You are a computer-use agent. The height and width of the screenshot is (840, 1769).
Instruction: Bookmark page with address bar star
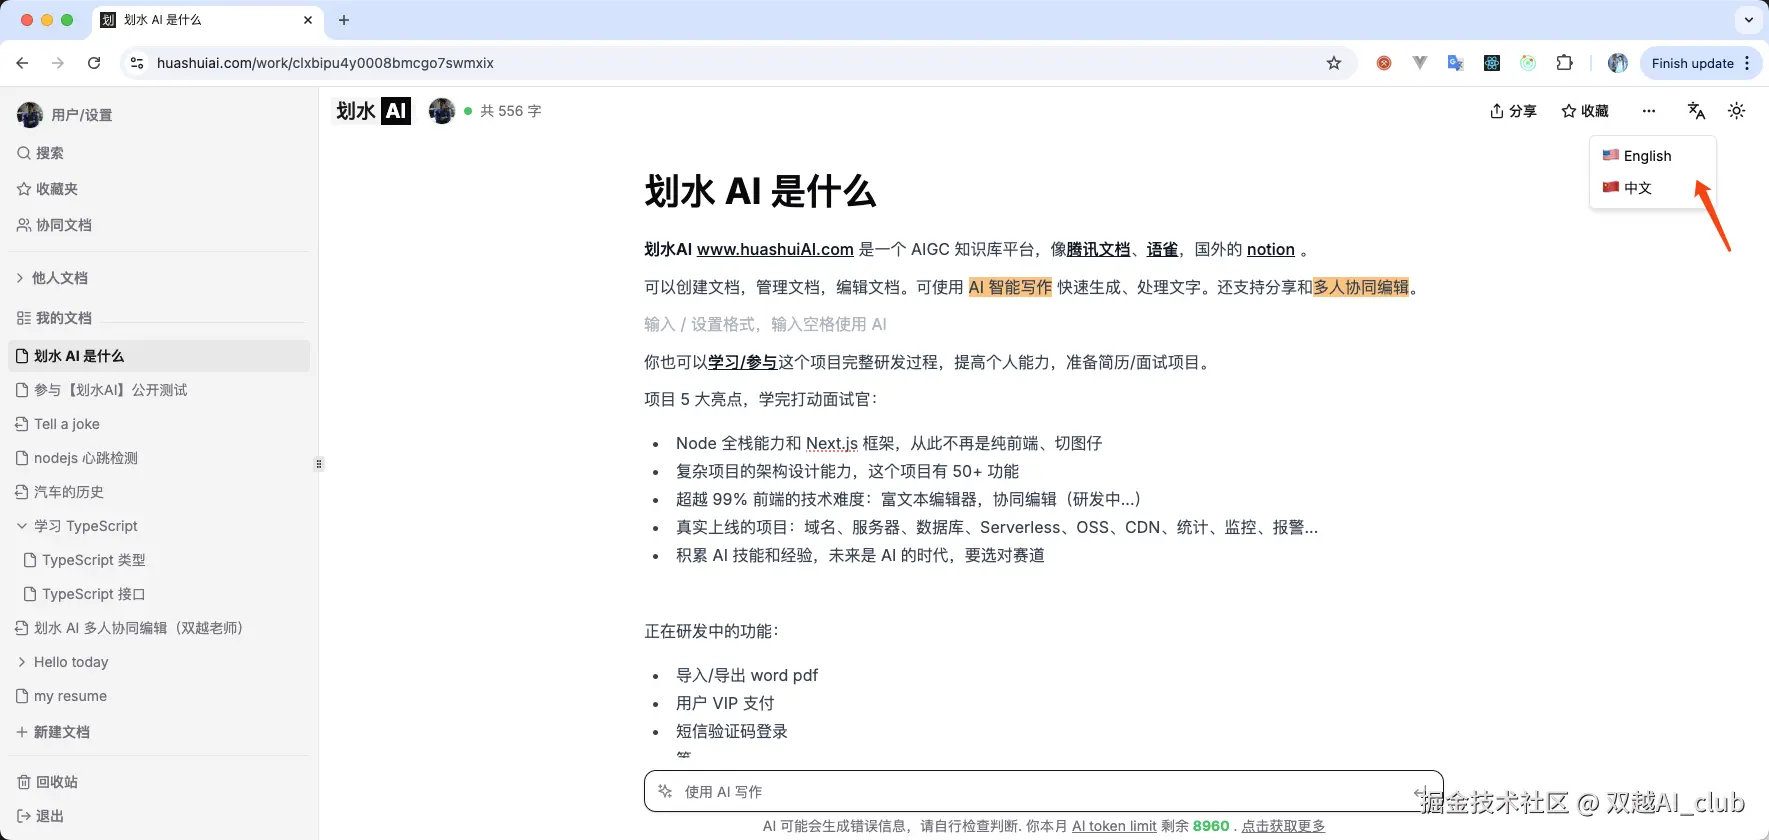1333,63
